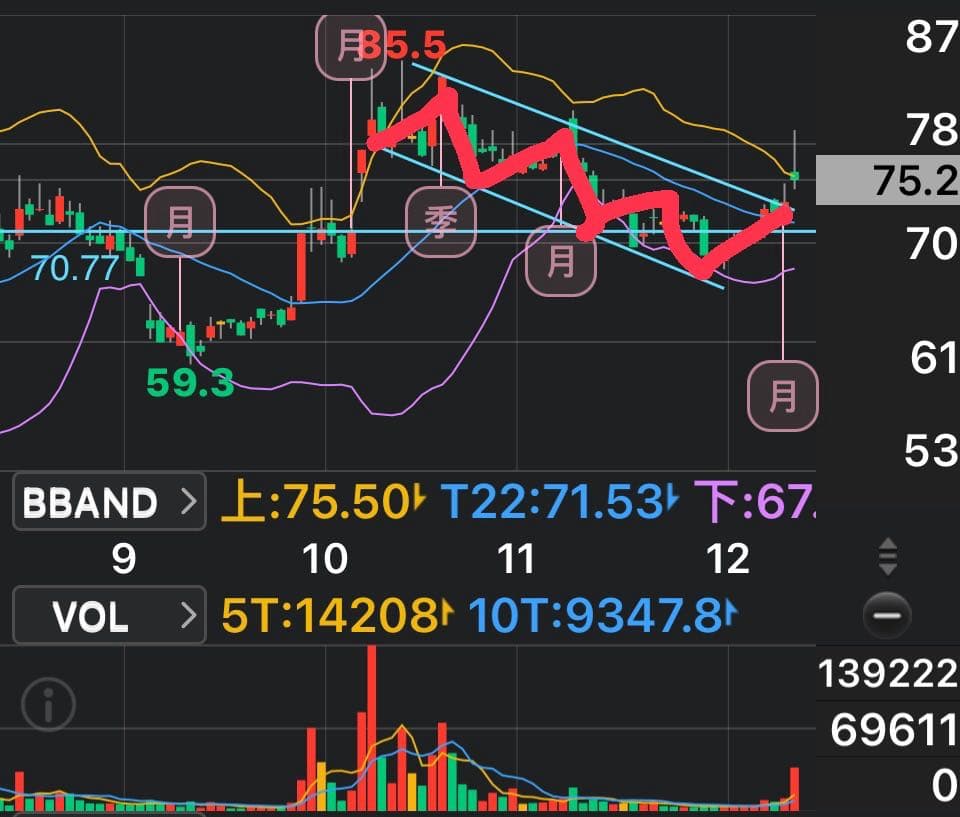Click the 69611 volume axis label
960x817 pixels.
click(x=894, y=729)
